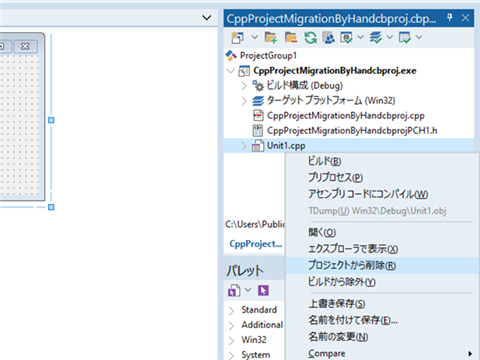Screen dimensions: 480x360
Task: Expand Additional palette category
Action: [231, 325]
